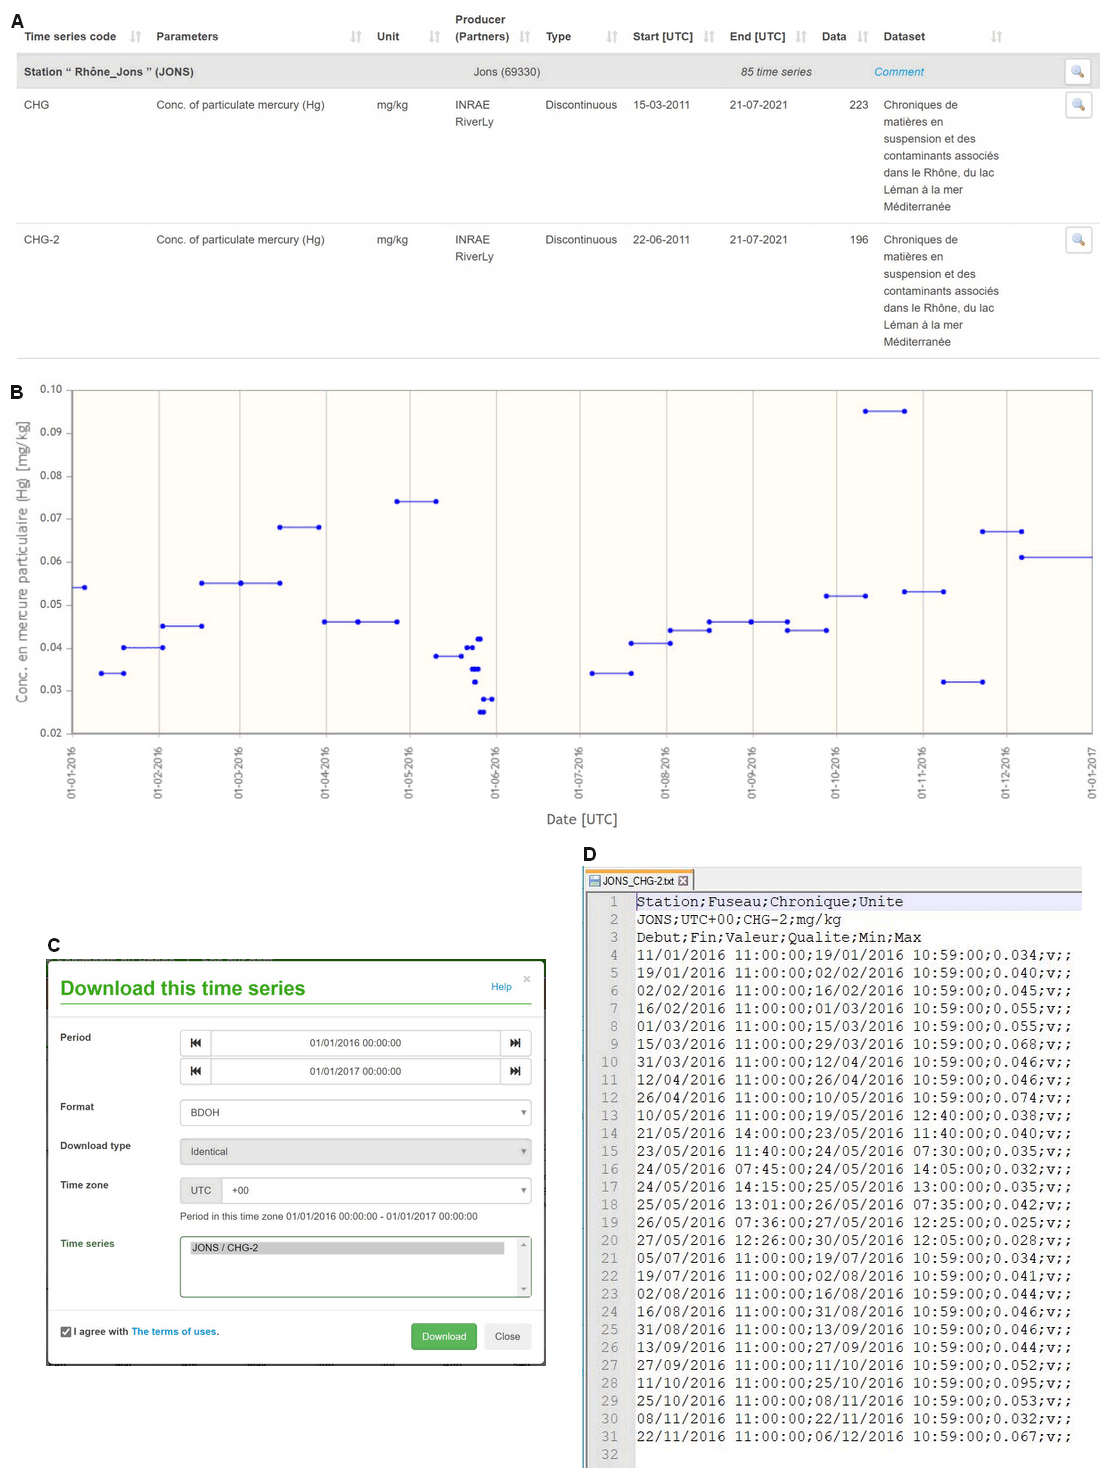Jump to first date in start period field
This screenshot has width=1114, height=1478.
(196, 1043)
